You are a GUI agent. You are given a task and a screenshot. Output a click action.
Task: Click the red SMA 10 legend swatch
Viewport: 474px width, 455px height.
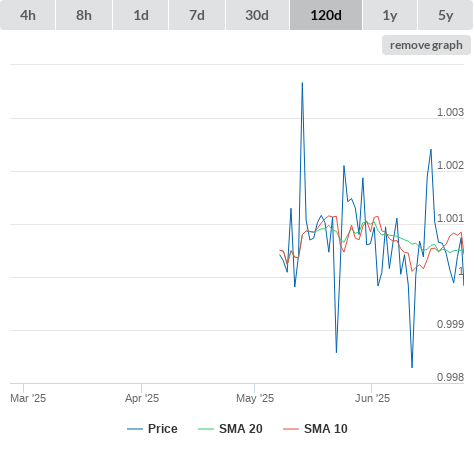point(291,429)
